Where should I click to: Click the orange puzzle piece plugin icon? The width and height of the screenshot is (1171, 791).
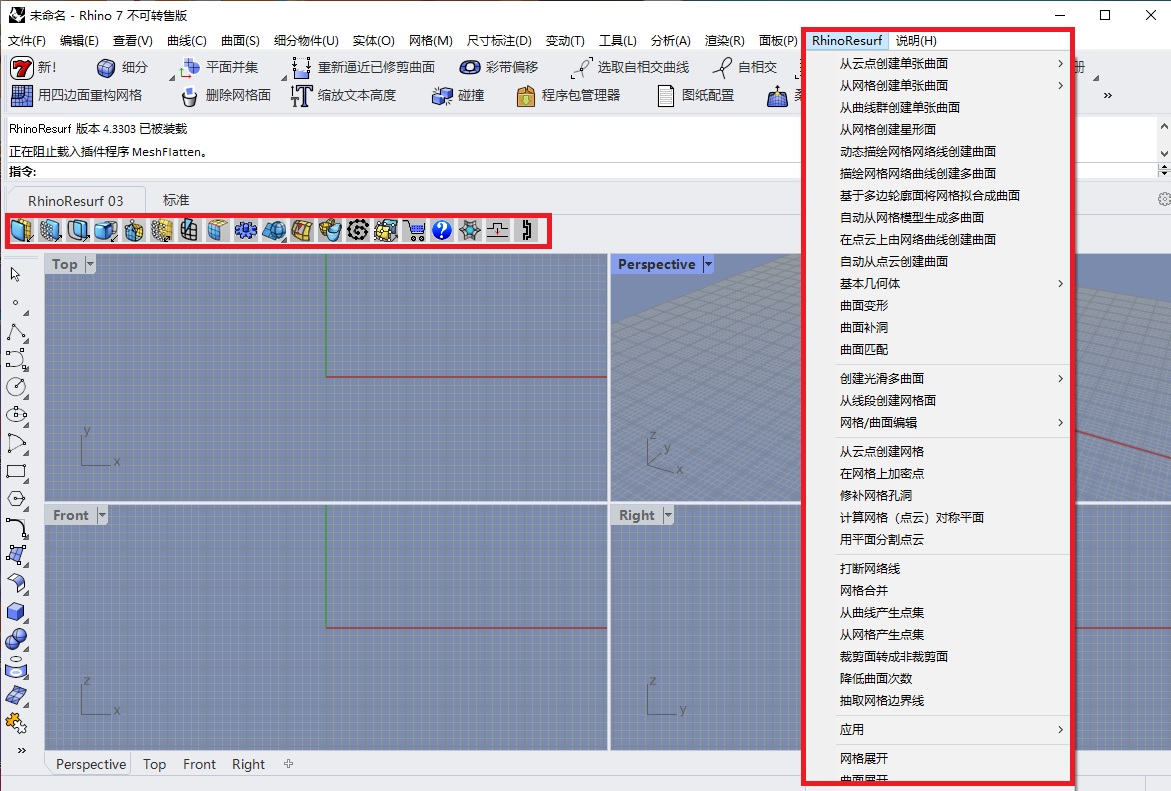16,723
